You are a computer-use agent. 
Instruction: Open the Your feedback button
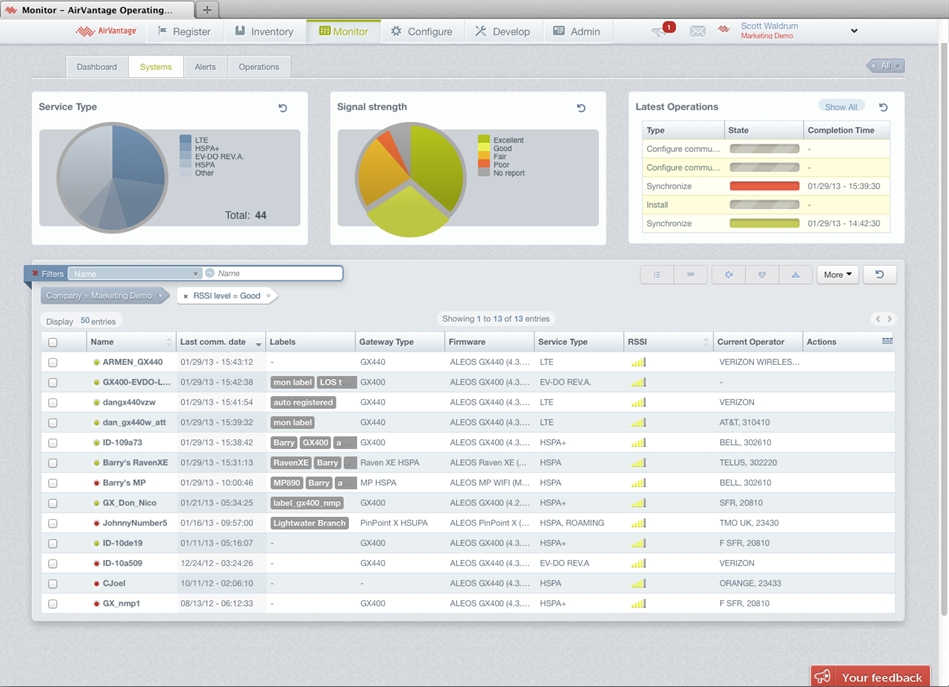pos(870,677)
